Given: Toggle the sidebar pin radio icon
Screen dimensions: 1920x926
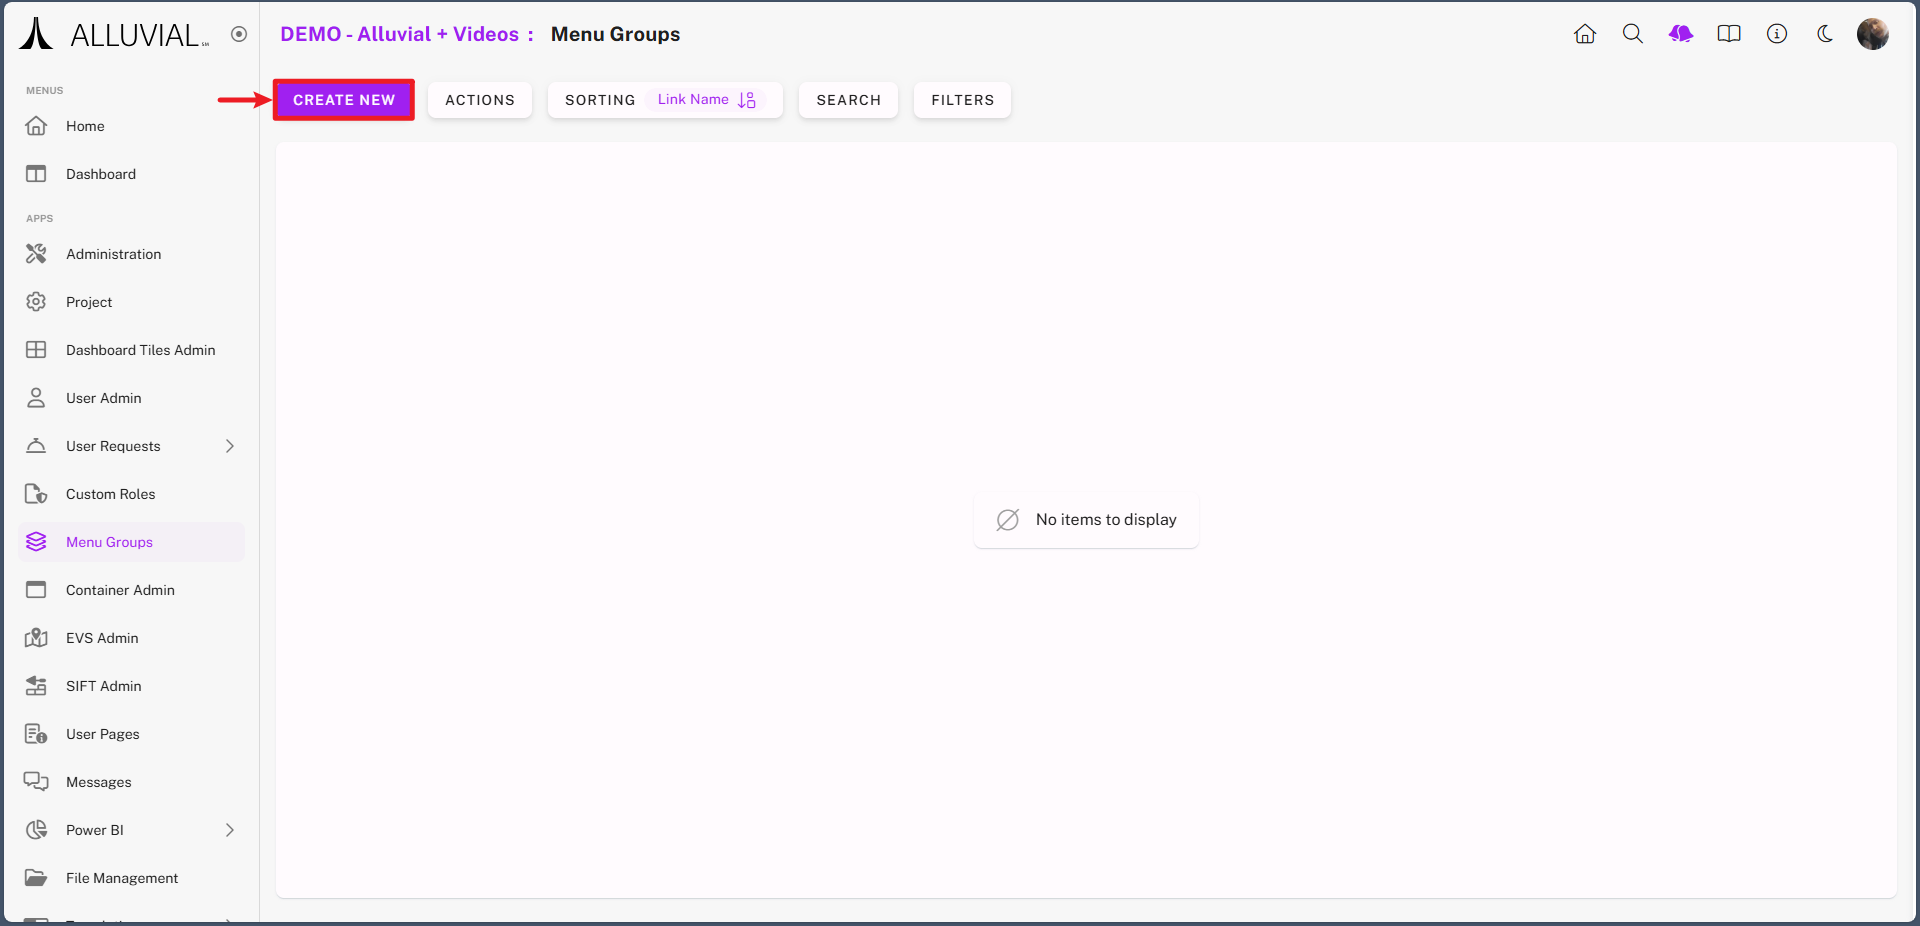Looking at the screenshot, I should [239, 34].
